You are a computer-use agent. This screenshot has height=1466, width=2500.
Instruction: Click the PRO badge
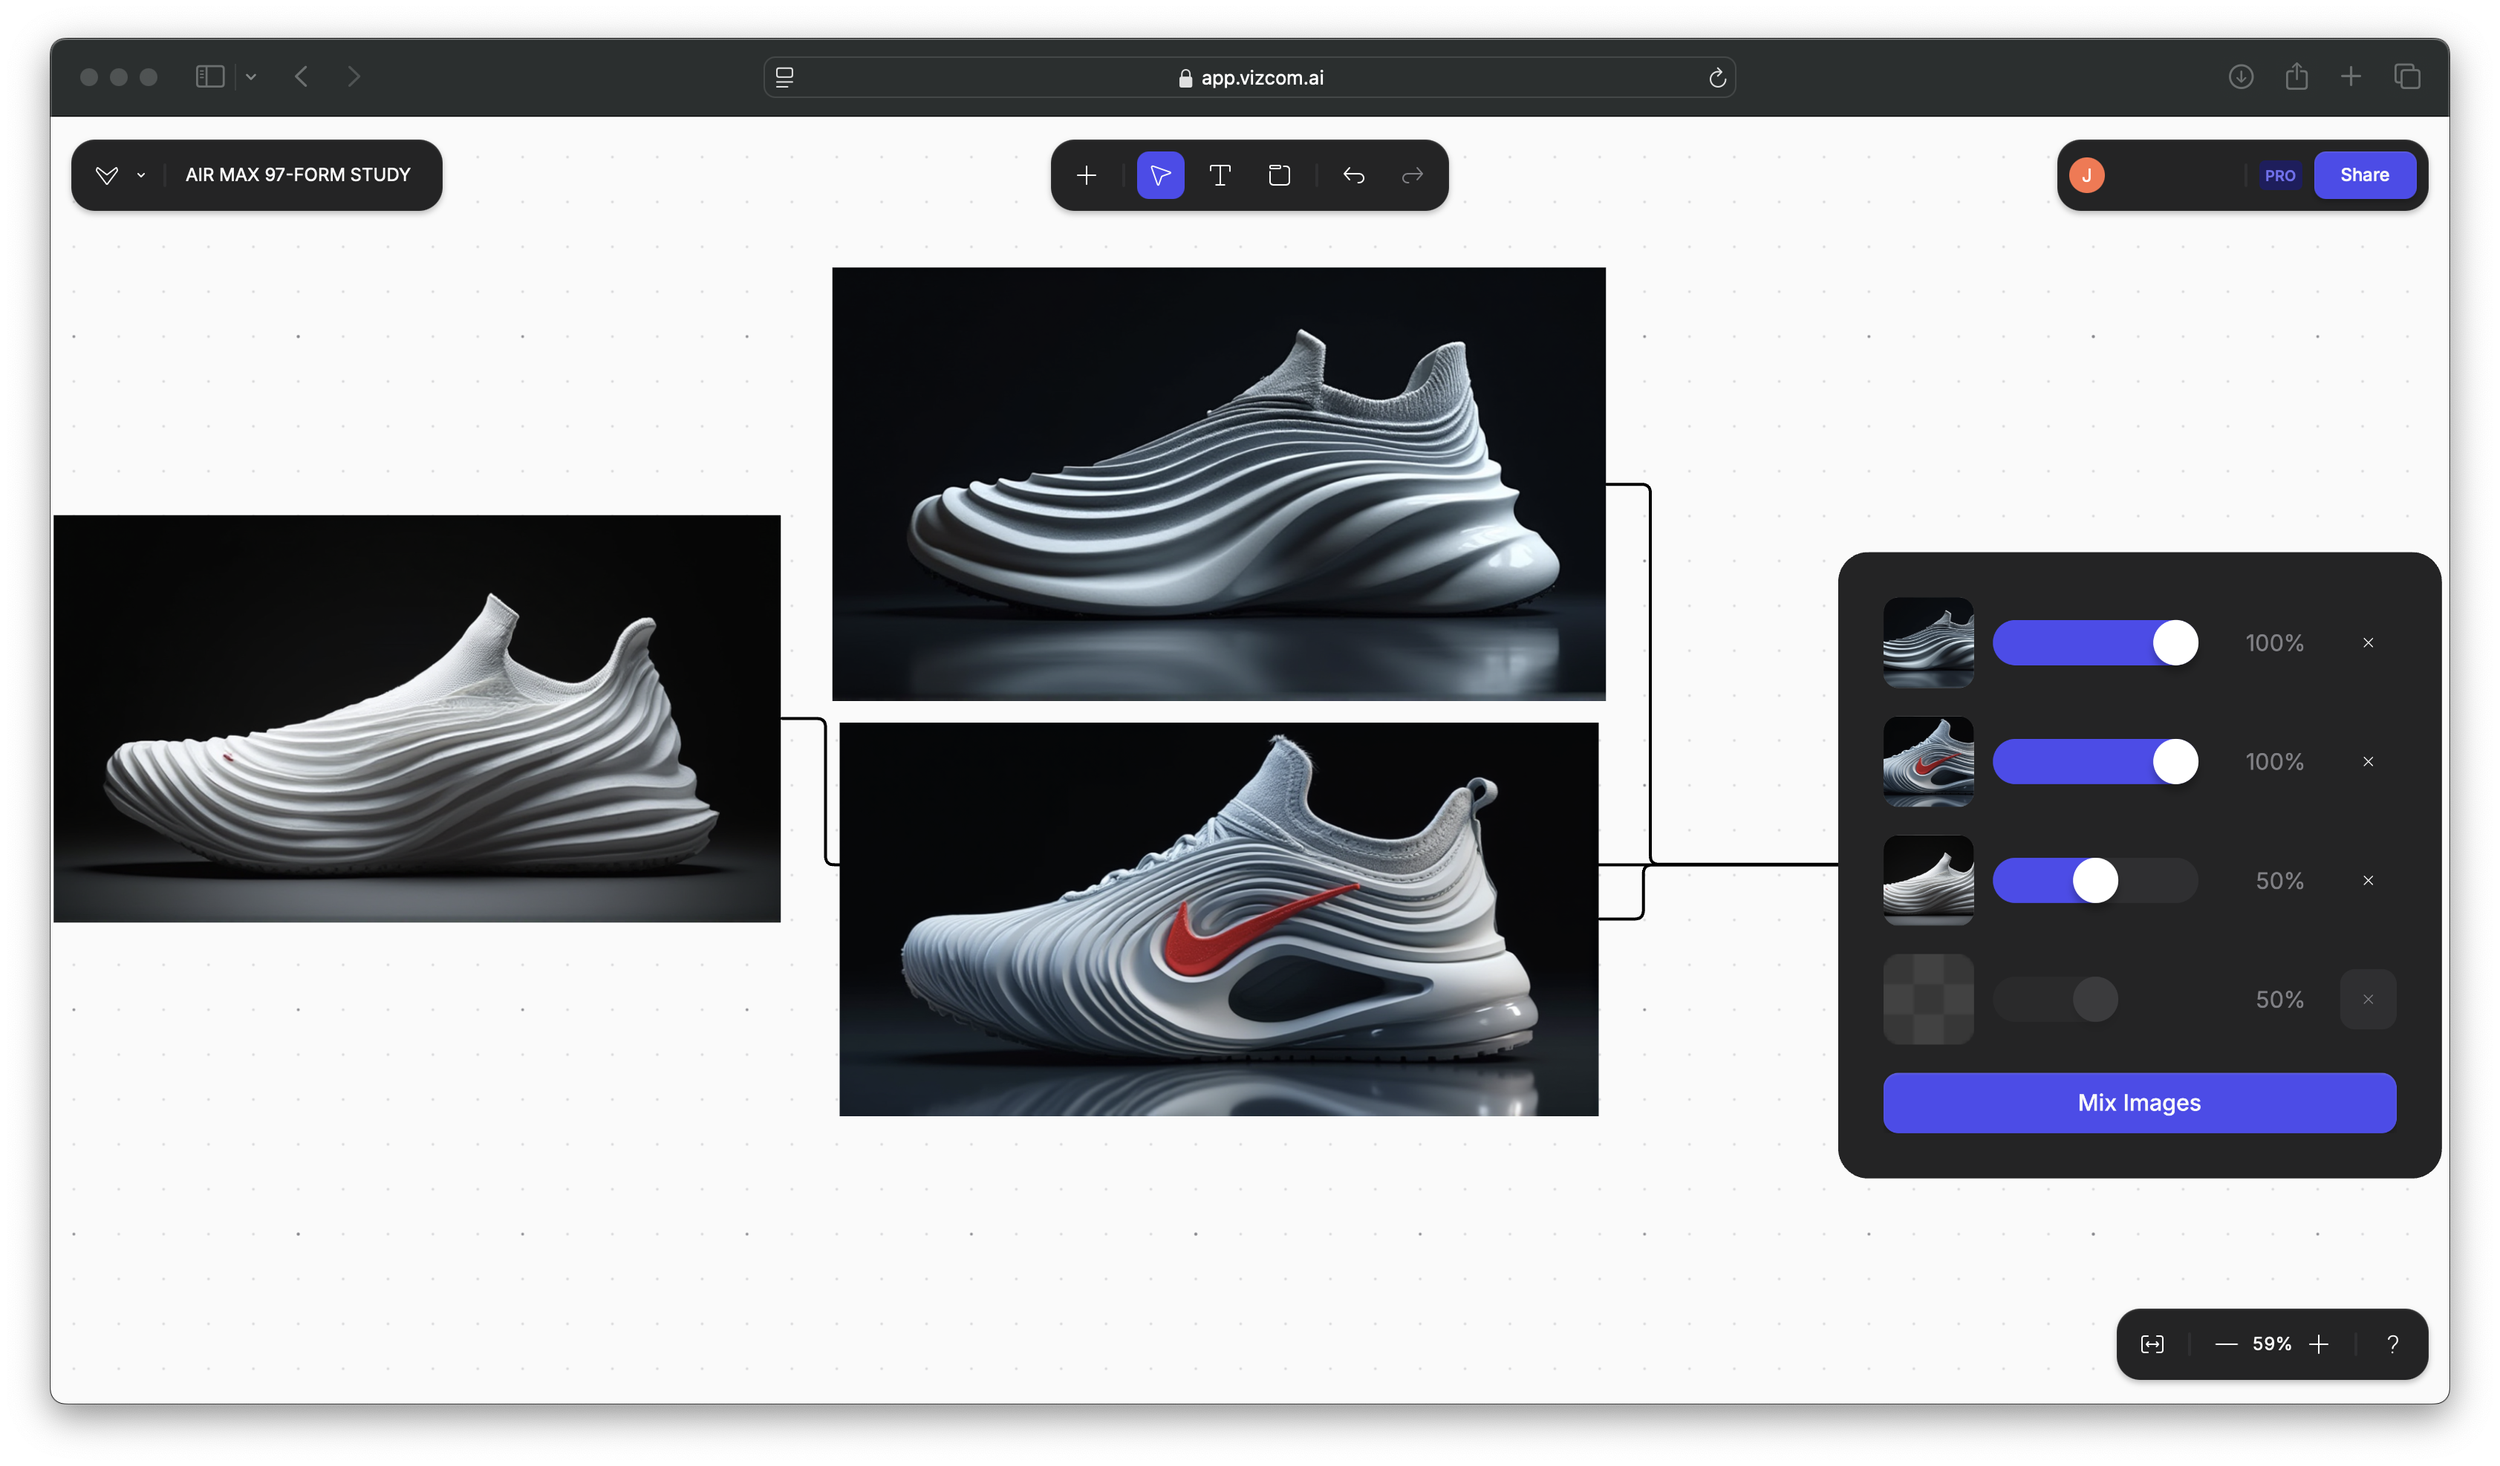[2279, 175]
